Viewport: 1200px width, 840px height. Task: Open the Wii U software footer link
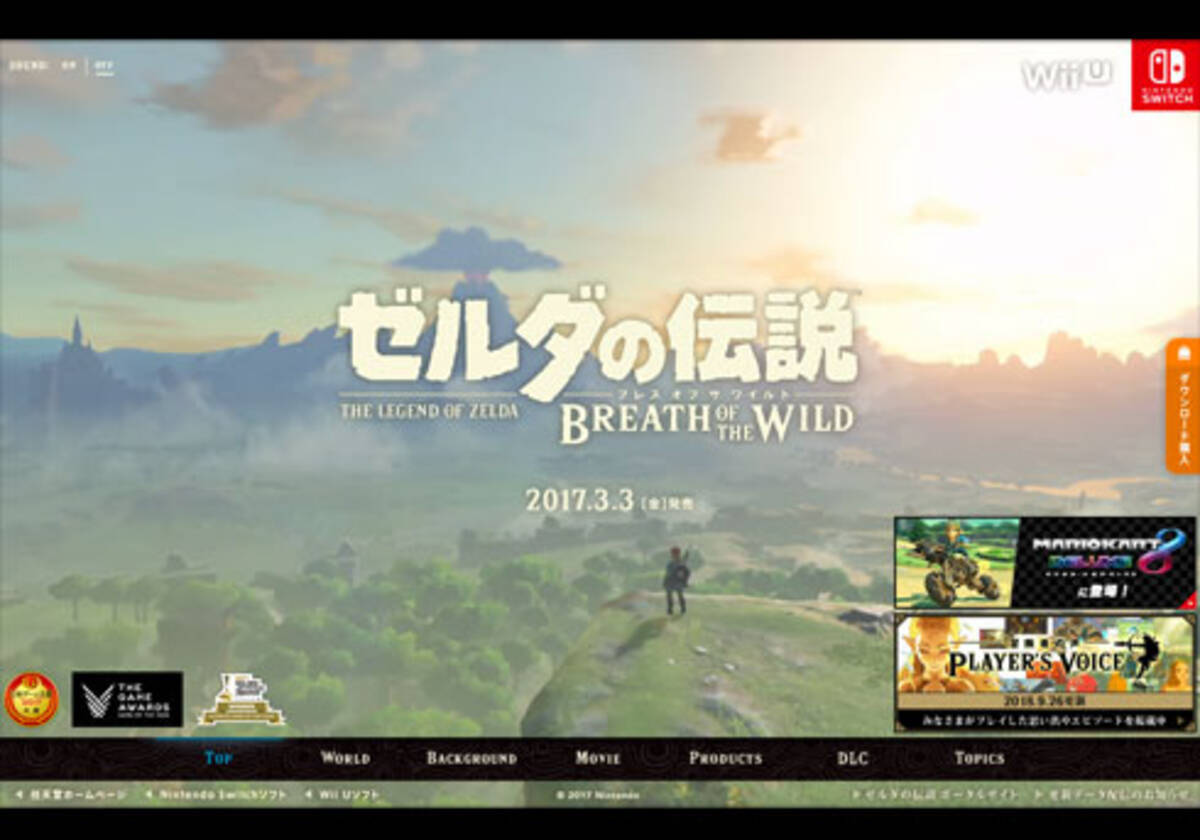click(343, 795)
